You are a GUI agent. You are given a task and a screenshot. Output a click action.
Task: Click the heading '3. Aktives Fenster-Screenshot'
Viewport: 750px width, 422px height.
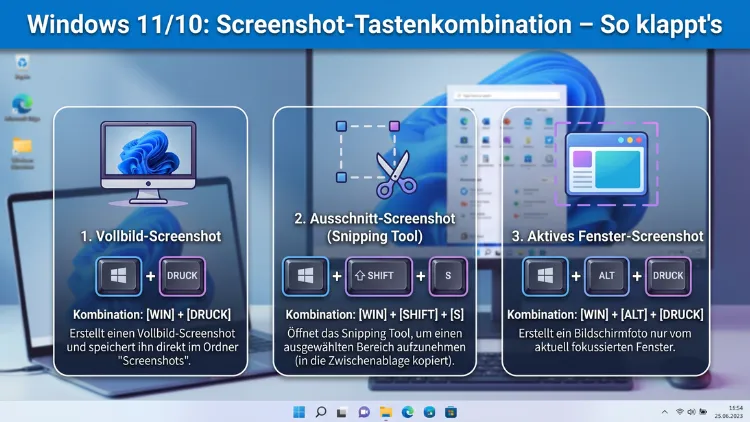(607, 236)
